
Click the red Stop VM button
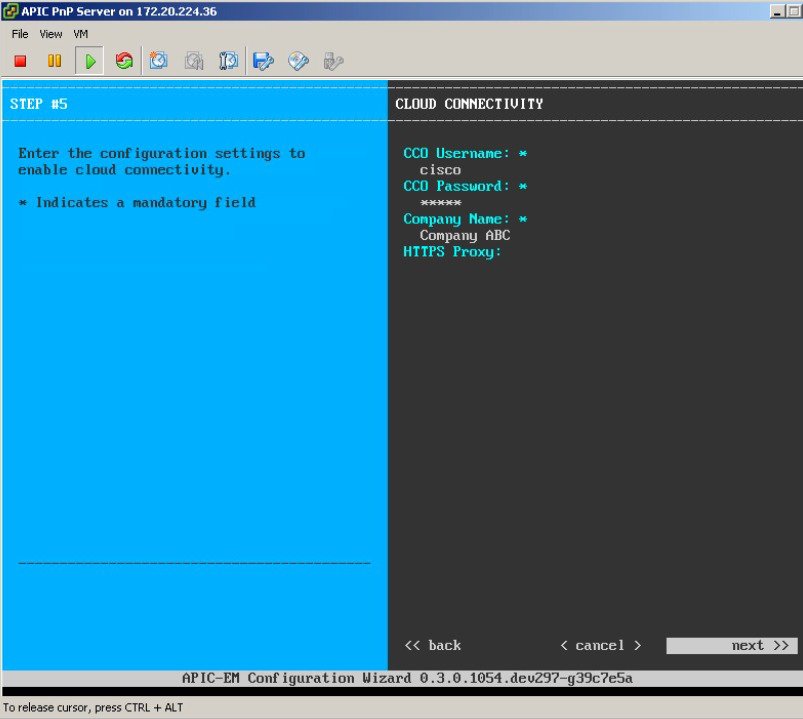coord(20,61)
